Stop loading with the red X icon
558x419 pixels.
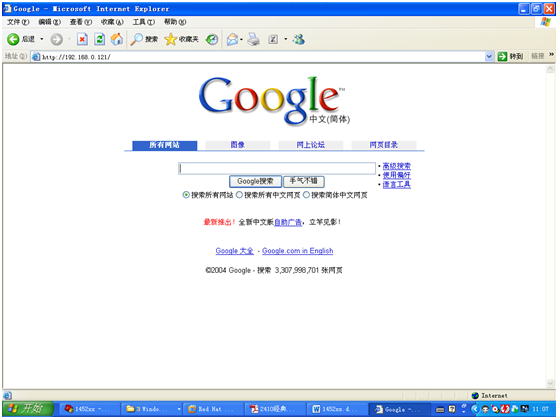tap(82, 39)
